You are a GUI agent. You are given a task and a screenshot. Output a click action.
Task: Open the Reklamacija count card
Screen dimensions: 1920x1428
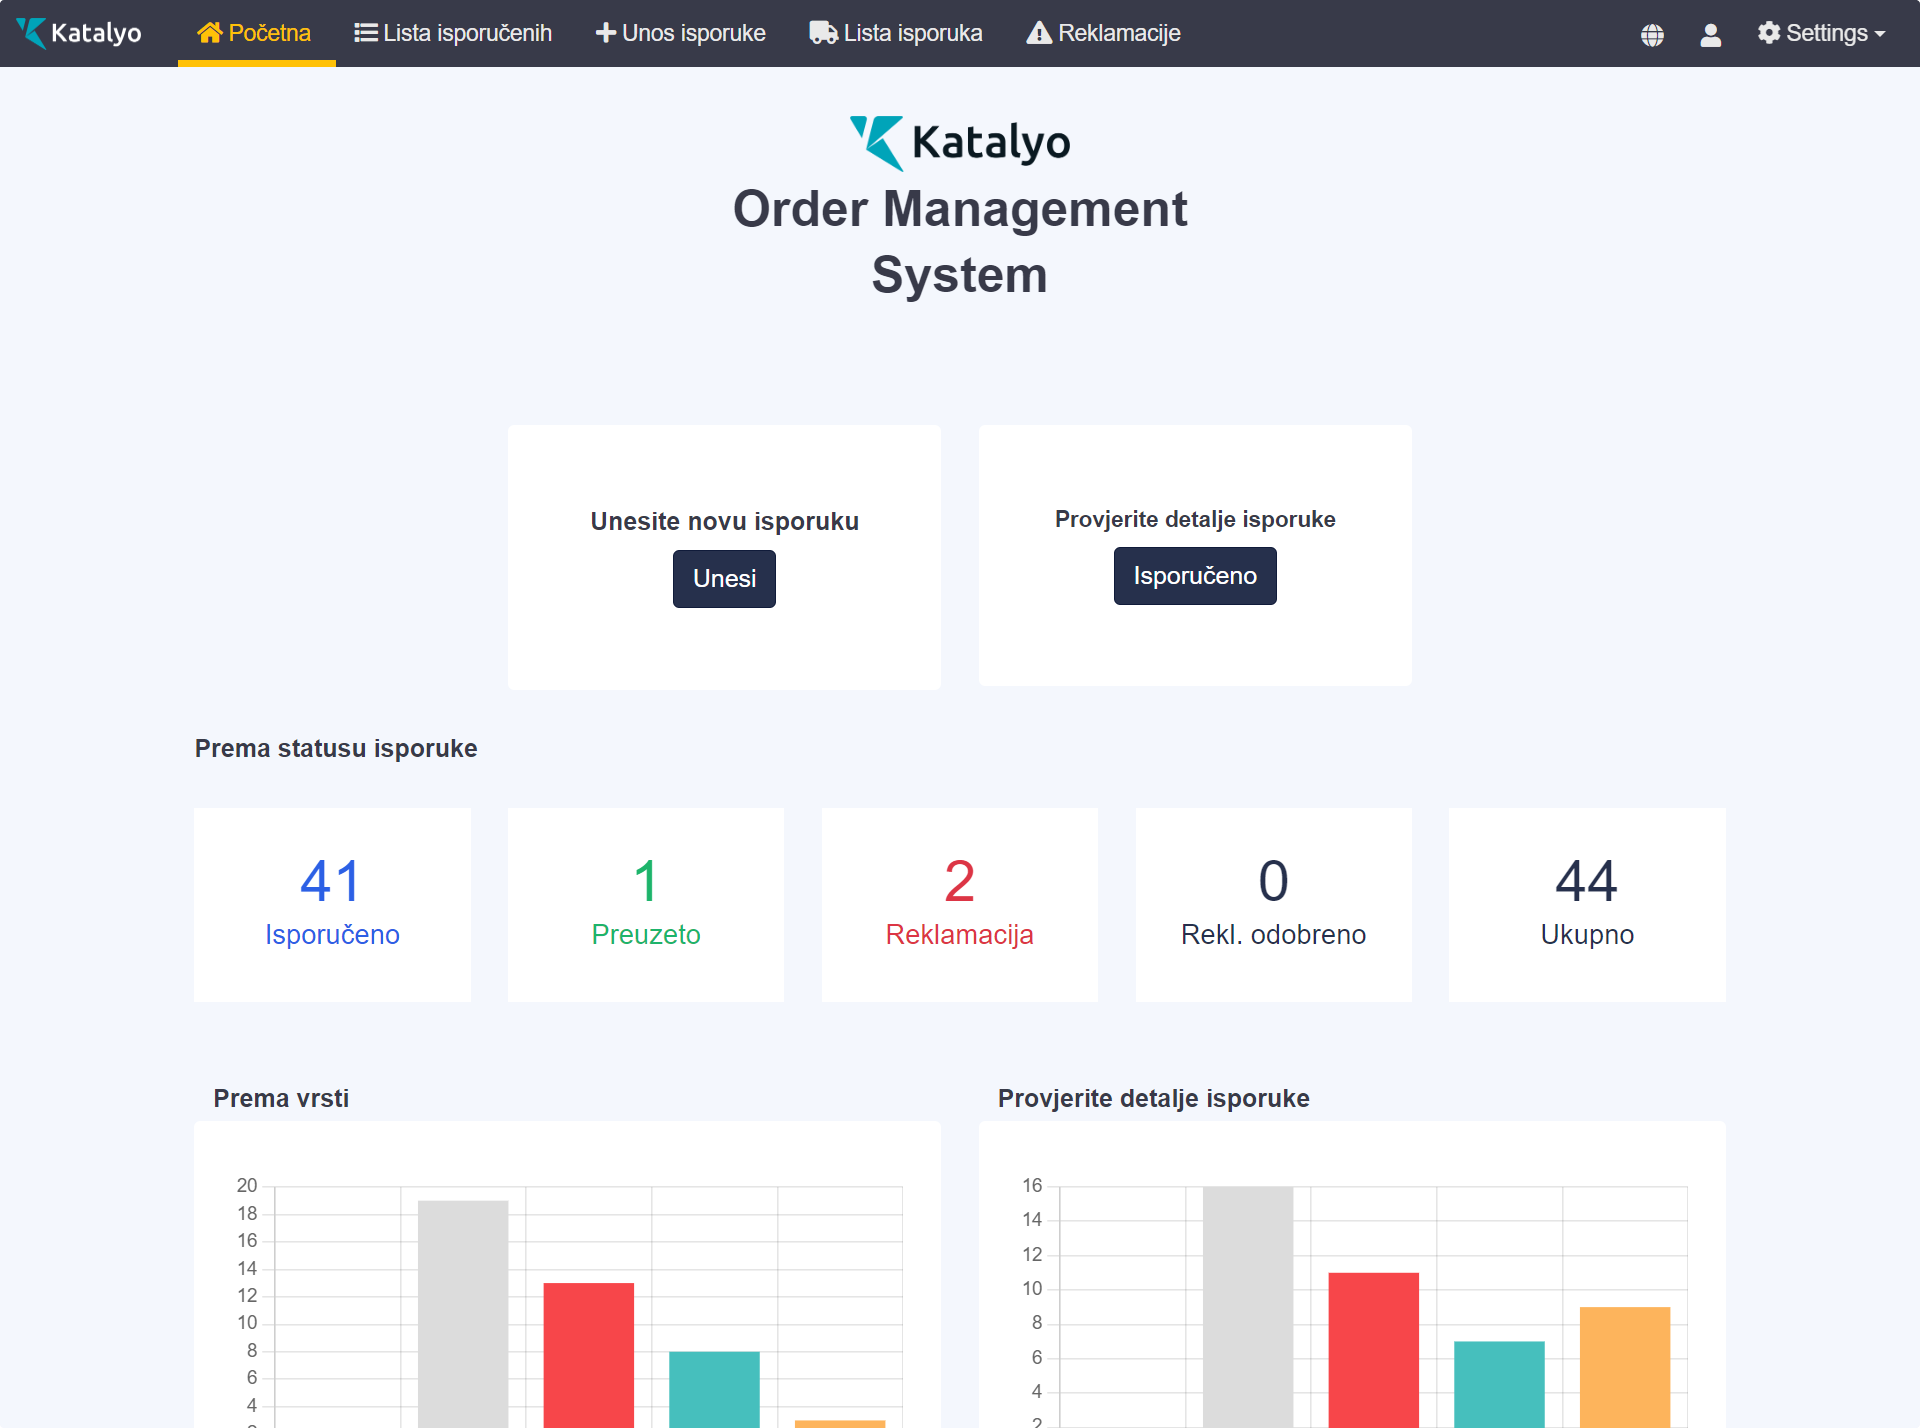(959, 904)
